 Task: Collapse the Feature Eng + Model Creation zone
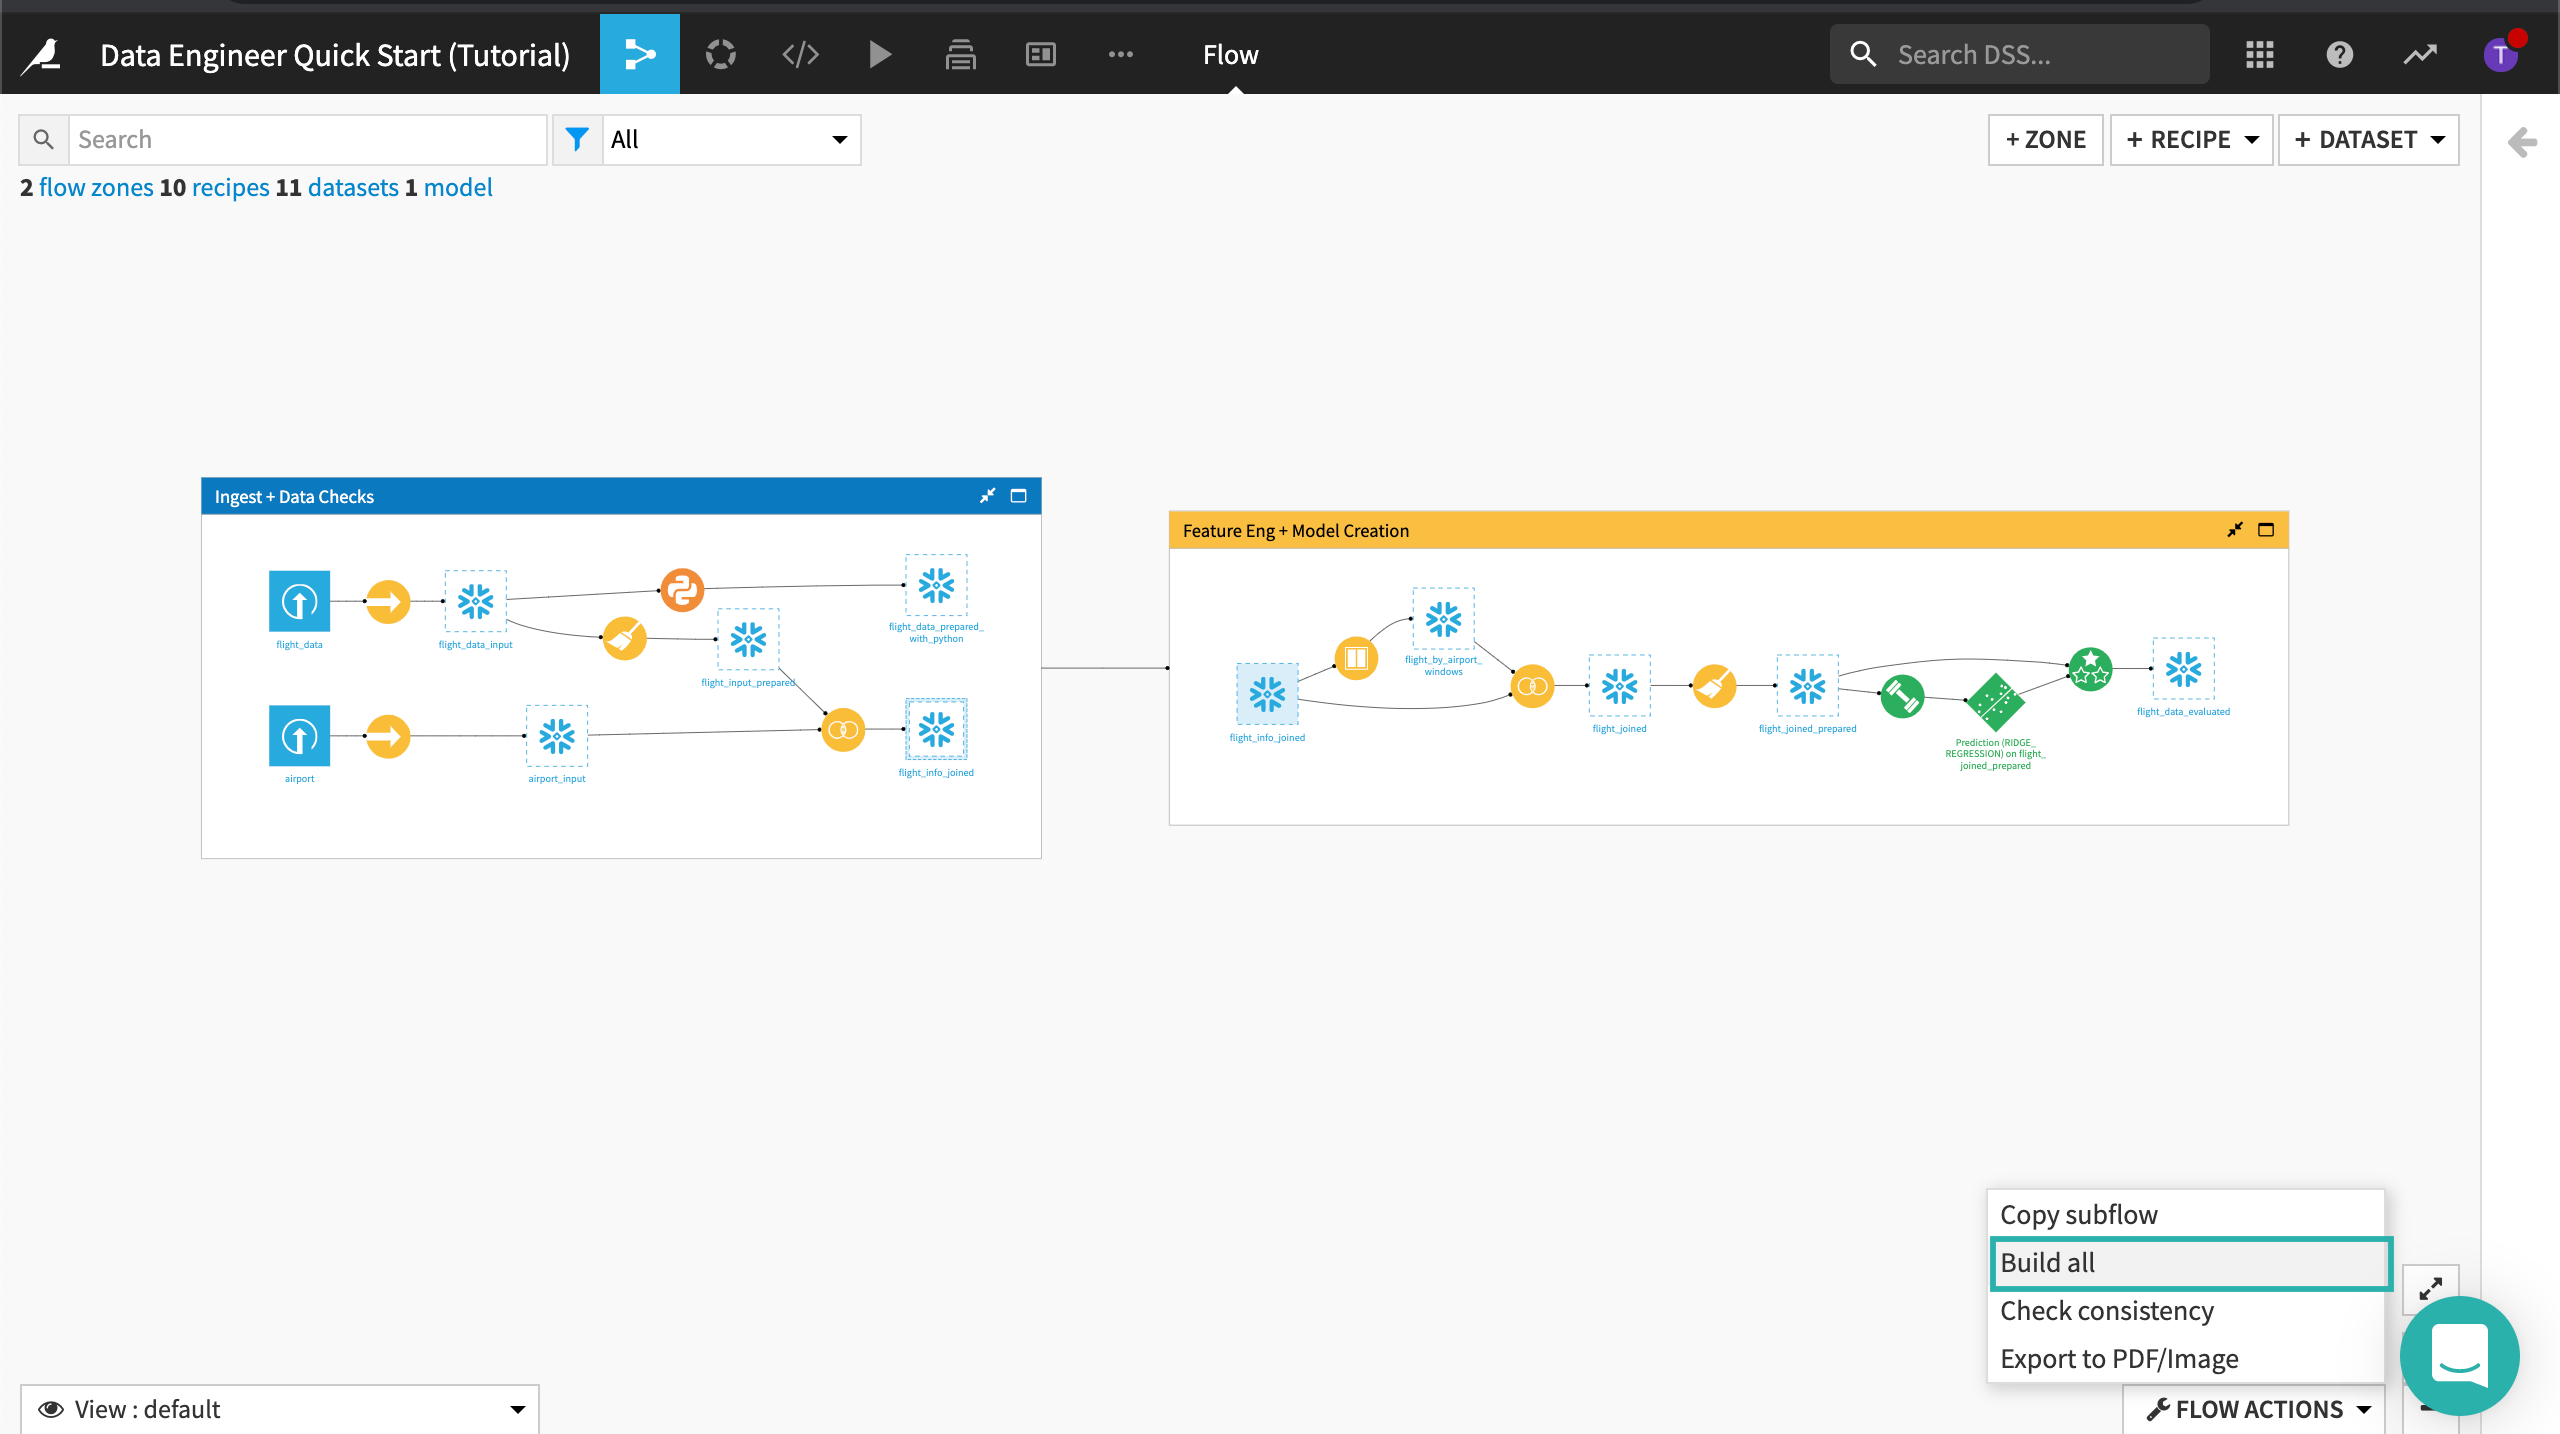click(x=2235, y=530)
